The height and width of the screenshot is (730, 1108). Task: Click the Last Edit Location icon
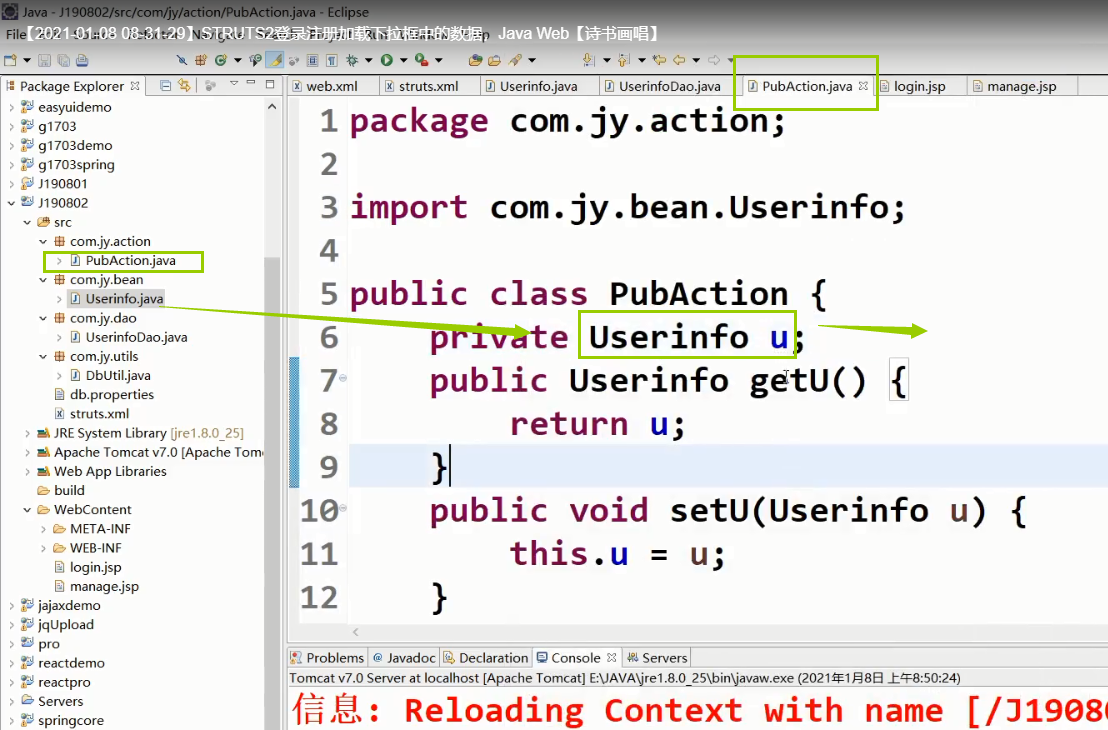[659, 60]
